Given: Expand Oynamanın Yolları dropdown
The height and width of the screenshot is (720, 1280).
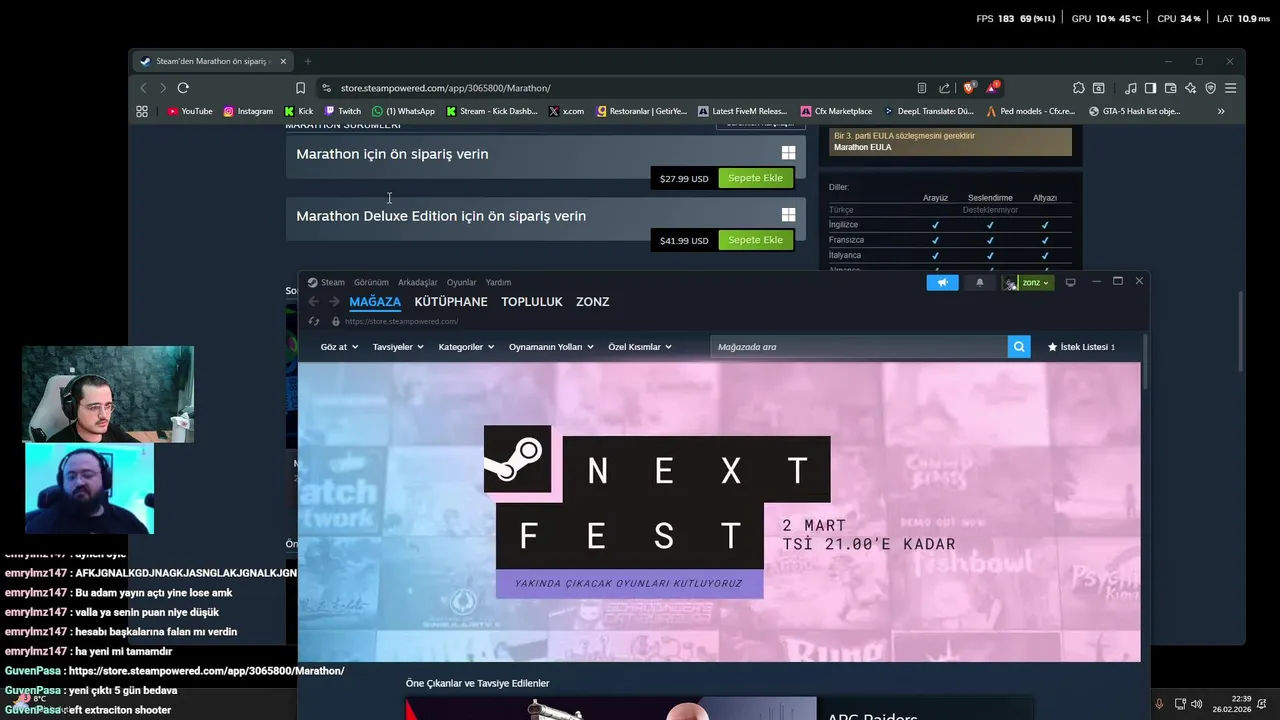Looking at the screenshot, I should [x=551, y=347].
